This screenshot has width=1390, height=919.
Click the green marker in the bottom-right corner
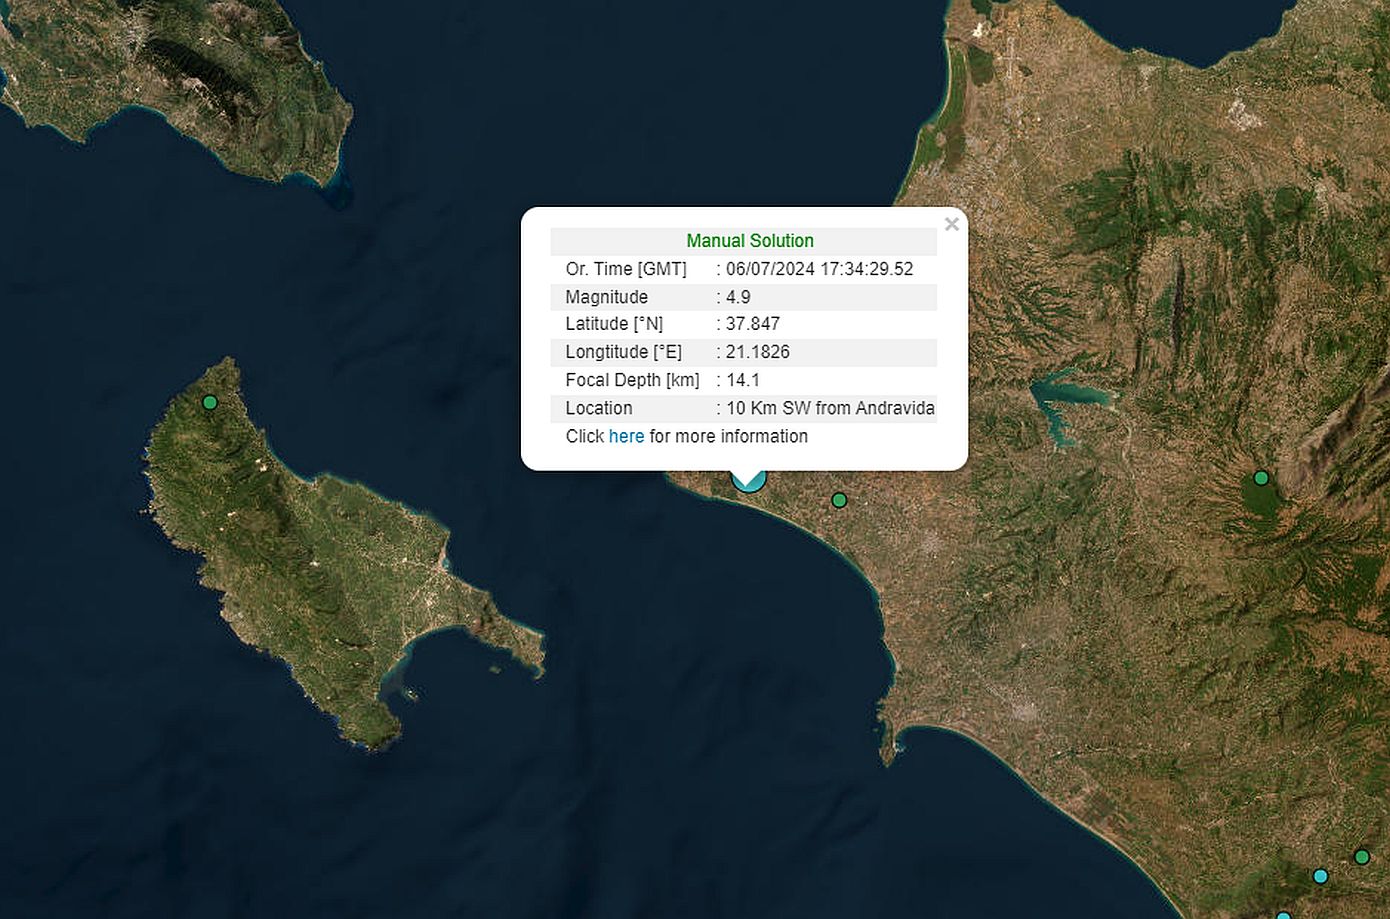(1361, 857)
